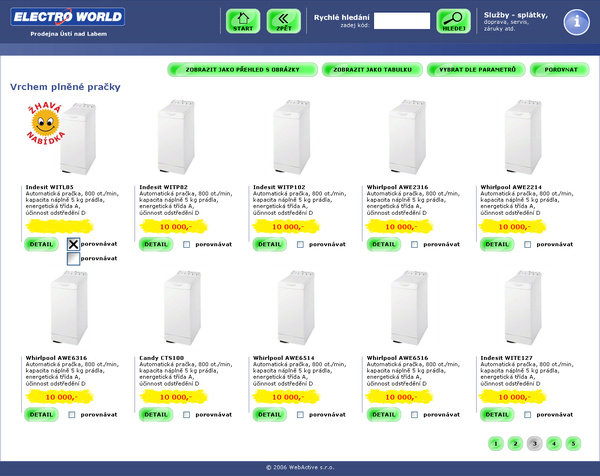Click the Porovnat button

[x=560, y=70]
